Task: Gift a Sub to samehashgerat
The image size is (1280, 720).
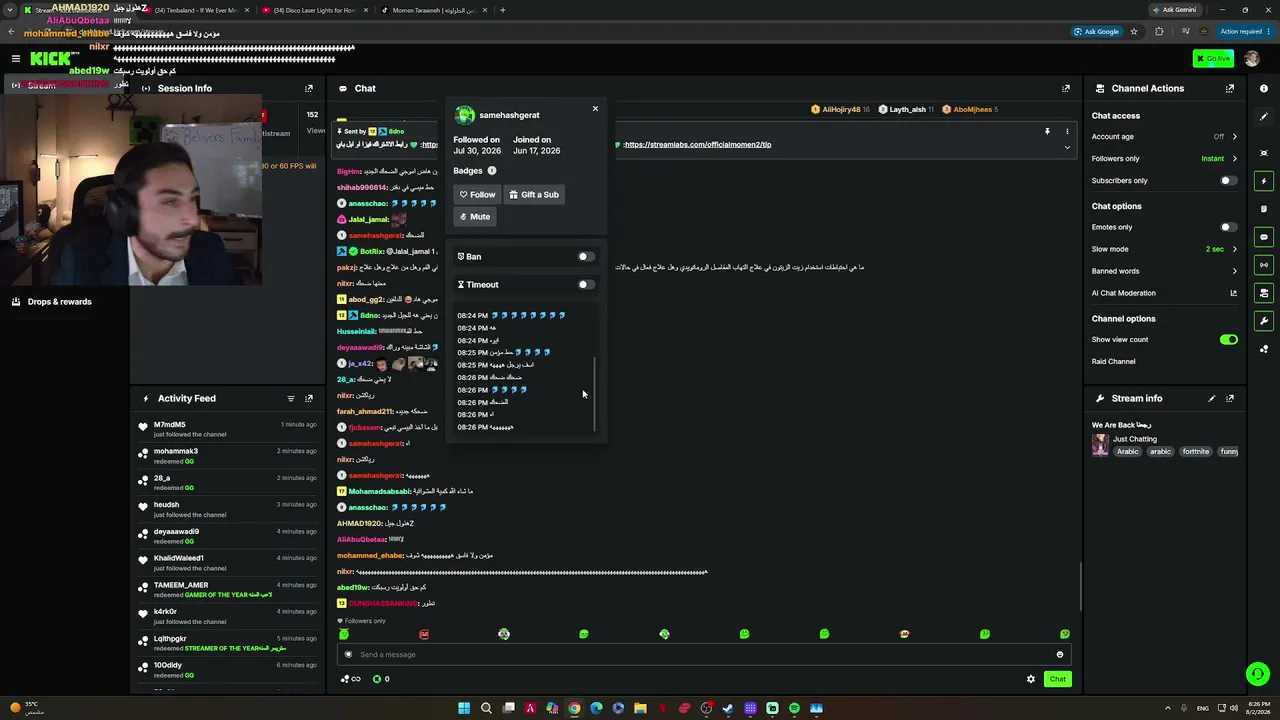Action: 534,195
